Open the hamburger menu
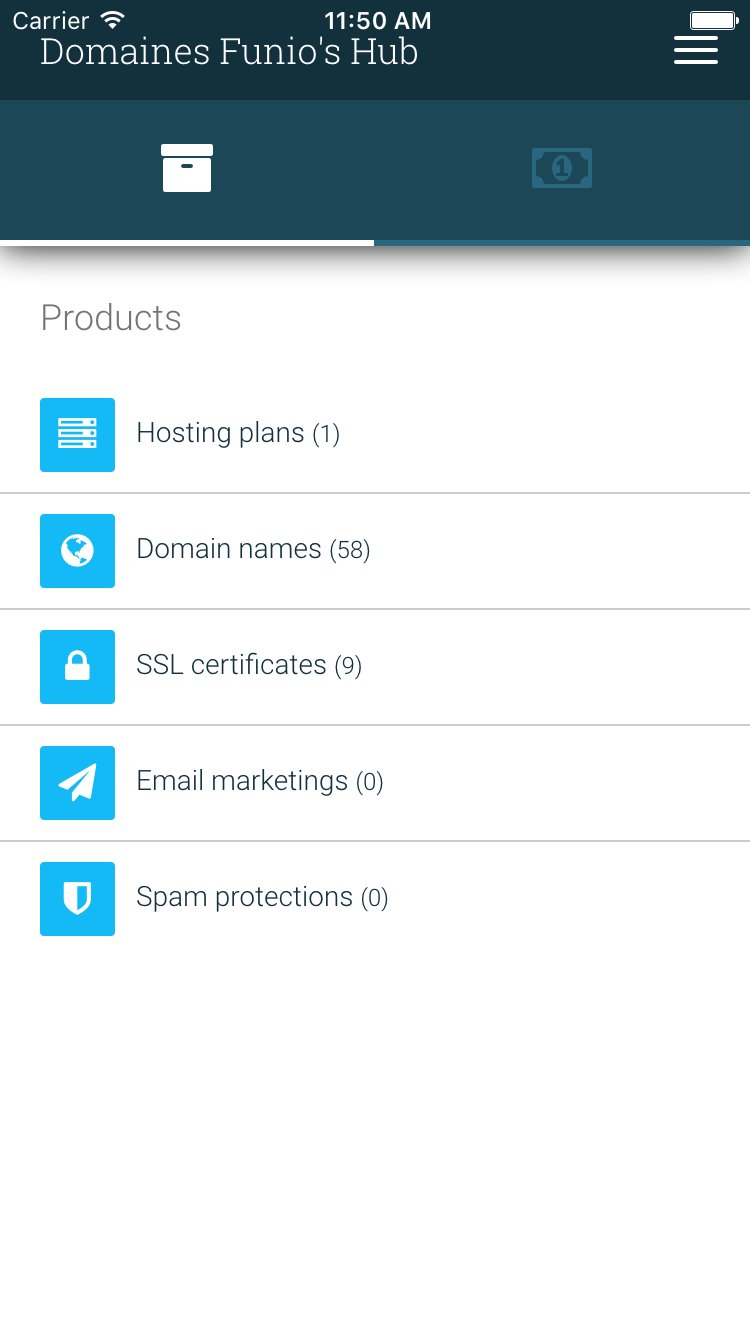The height and width of the screenshot is (1334, 750). pyautogui.click(x=696, y=50)
